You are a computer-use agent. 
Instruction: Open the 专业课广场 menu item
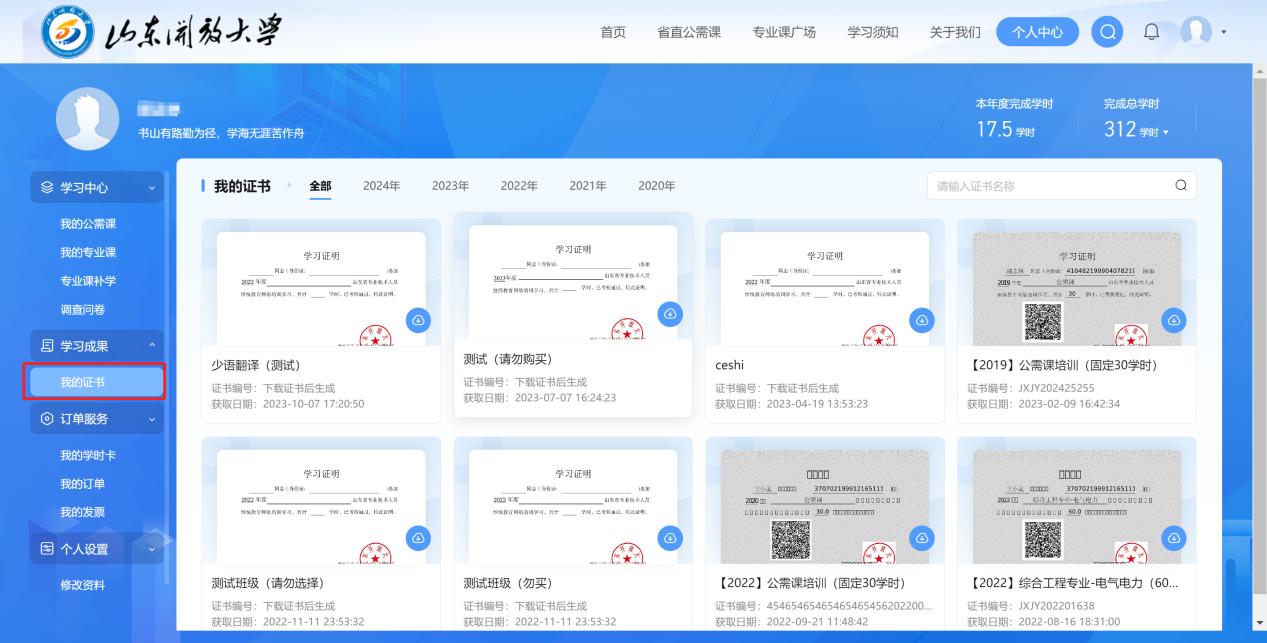[x=783, y=31]
